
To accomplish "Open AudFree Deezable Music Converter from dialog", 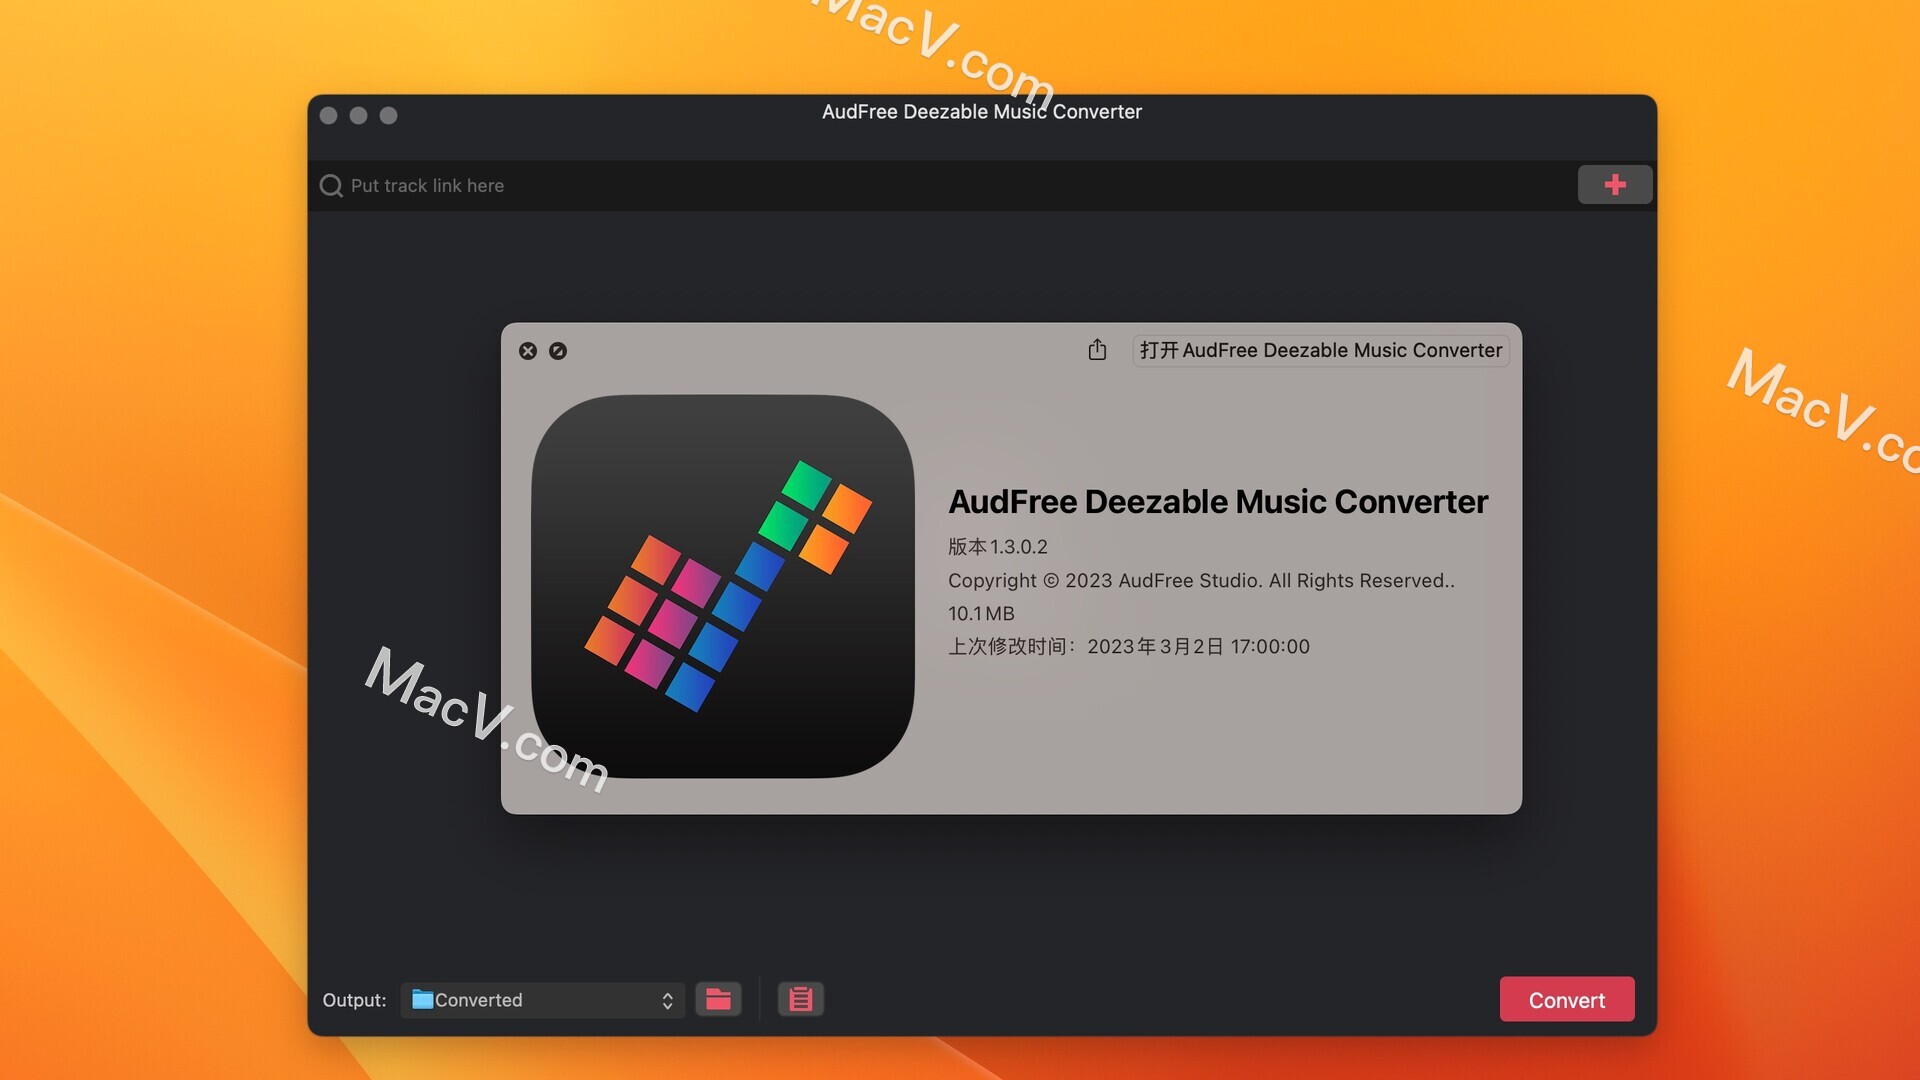I will click(1319, 349).
